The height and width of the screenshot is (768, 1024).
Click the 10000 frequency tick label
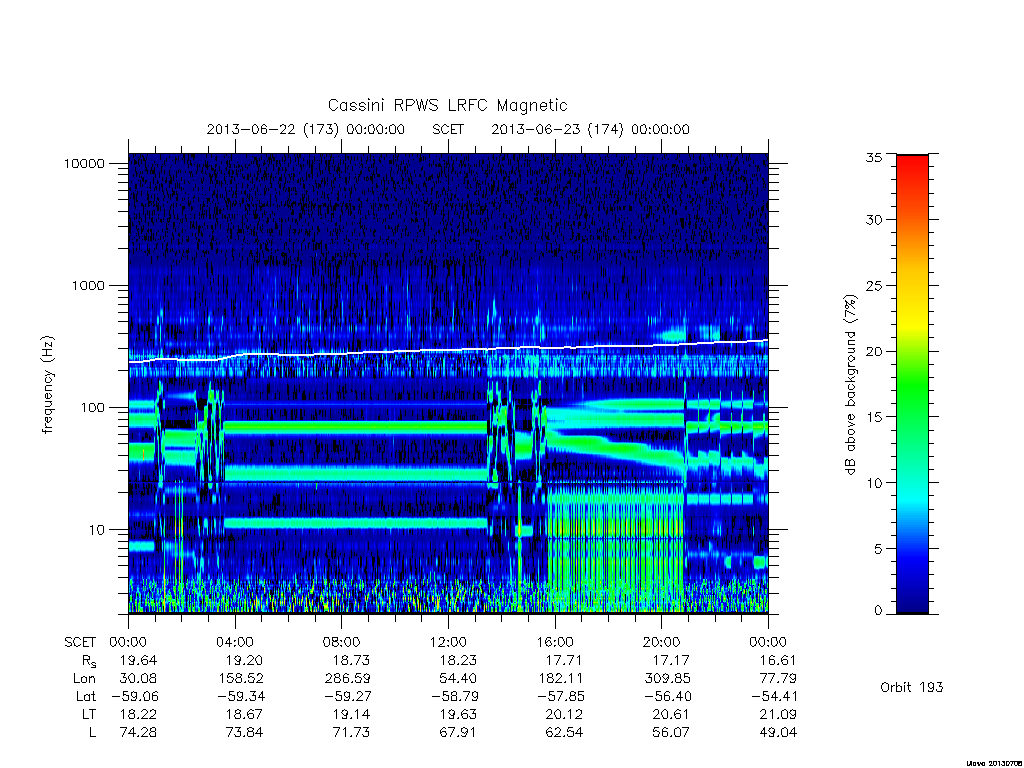84,163
